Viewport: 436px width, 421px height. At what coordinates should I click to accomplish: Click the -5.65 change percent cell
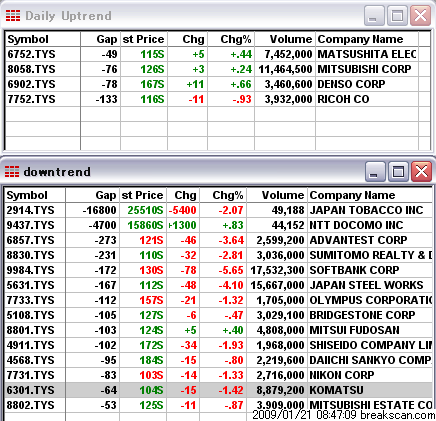(231, 270)
